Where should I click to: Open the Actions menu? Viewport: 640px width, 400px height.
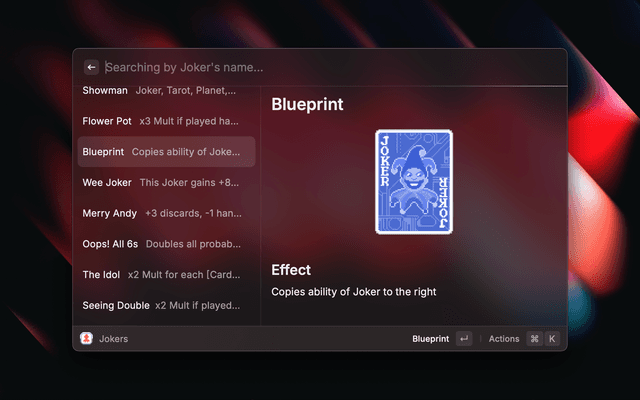tap(504, 339)
